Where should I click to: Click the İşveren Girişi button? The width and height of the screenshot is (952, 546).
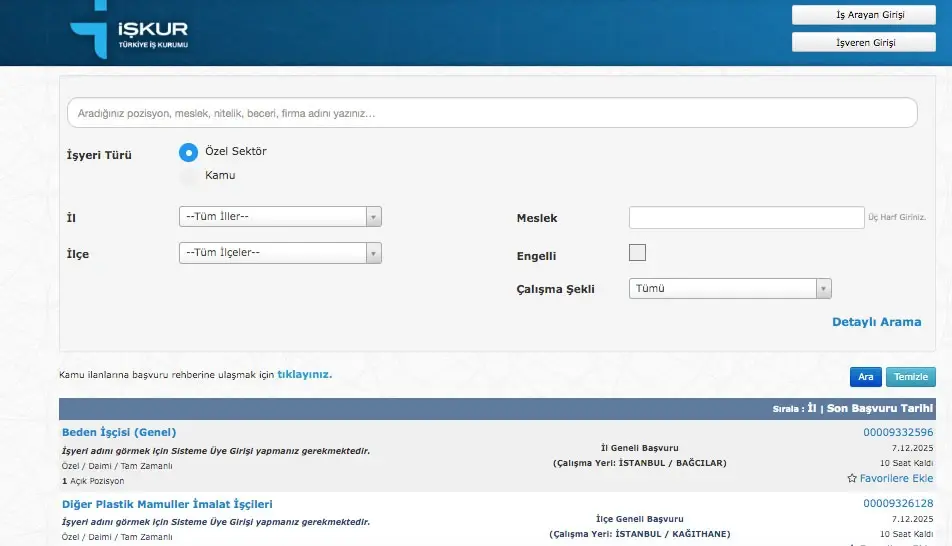click(863, 42)
